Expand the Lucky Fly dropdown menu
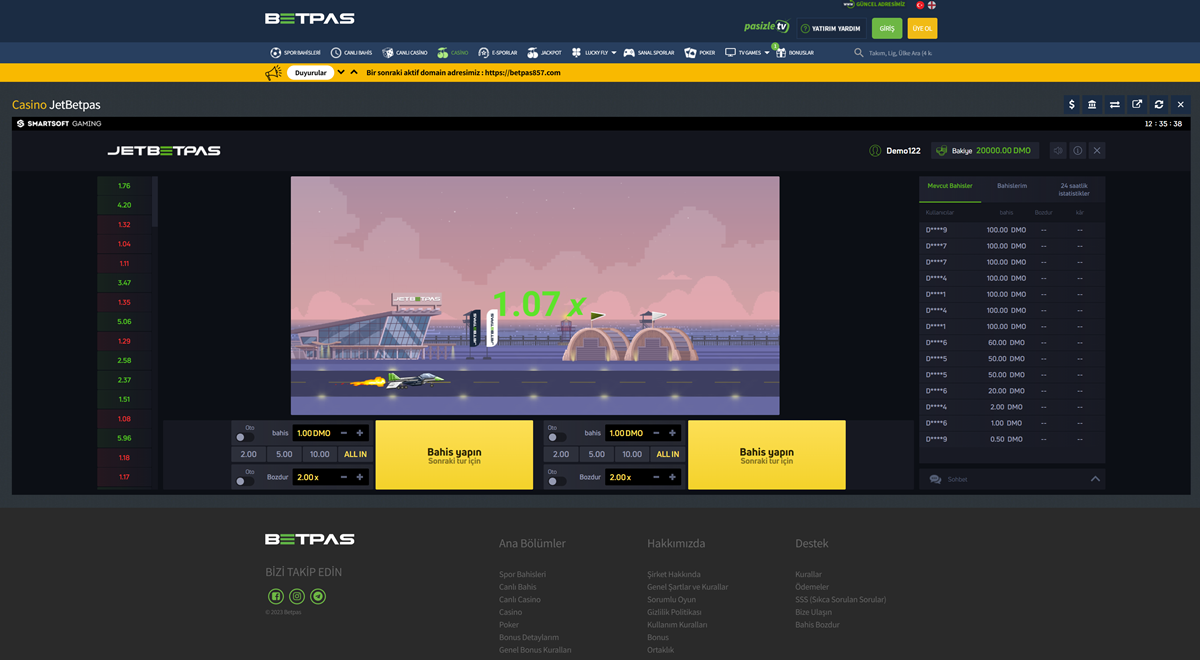 point(614,53)
